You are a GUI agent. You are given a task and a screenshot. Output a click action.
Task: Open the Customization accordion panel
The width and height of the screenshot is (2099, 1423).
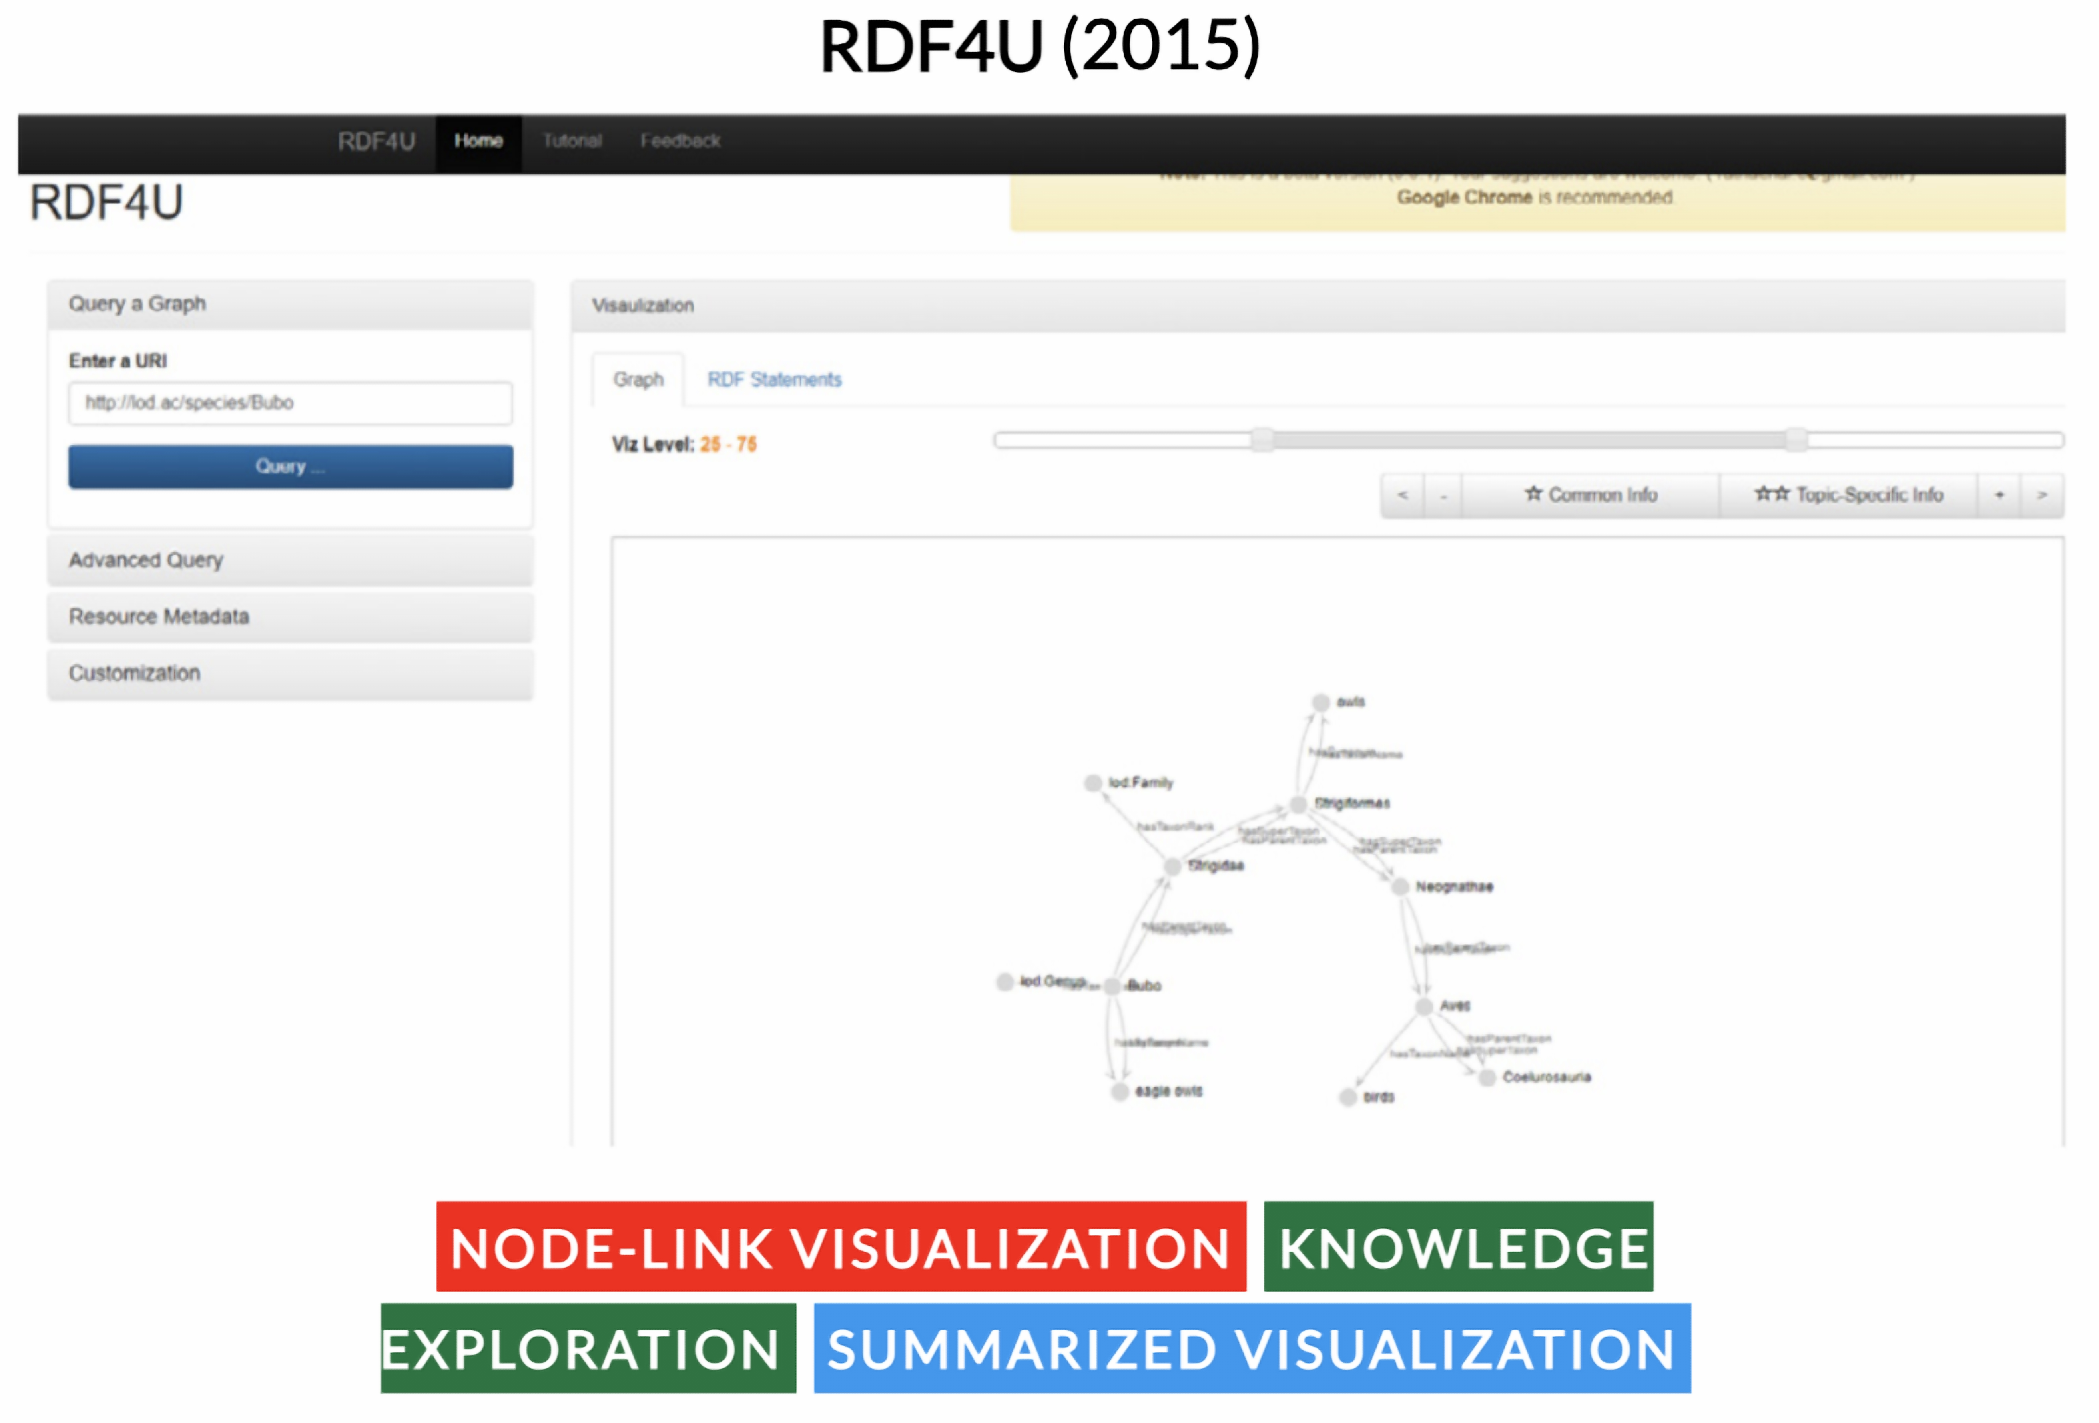click(x=290, y=674)
